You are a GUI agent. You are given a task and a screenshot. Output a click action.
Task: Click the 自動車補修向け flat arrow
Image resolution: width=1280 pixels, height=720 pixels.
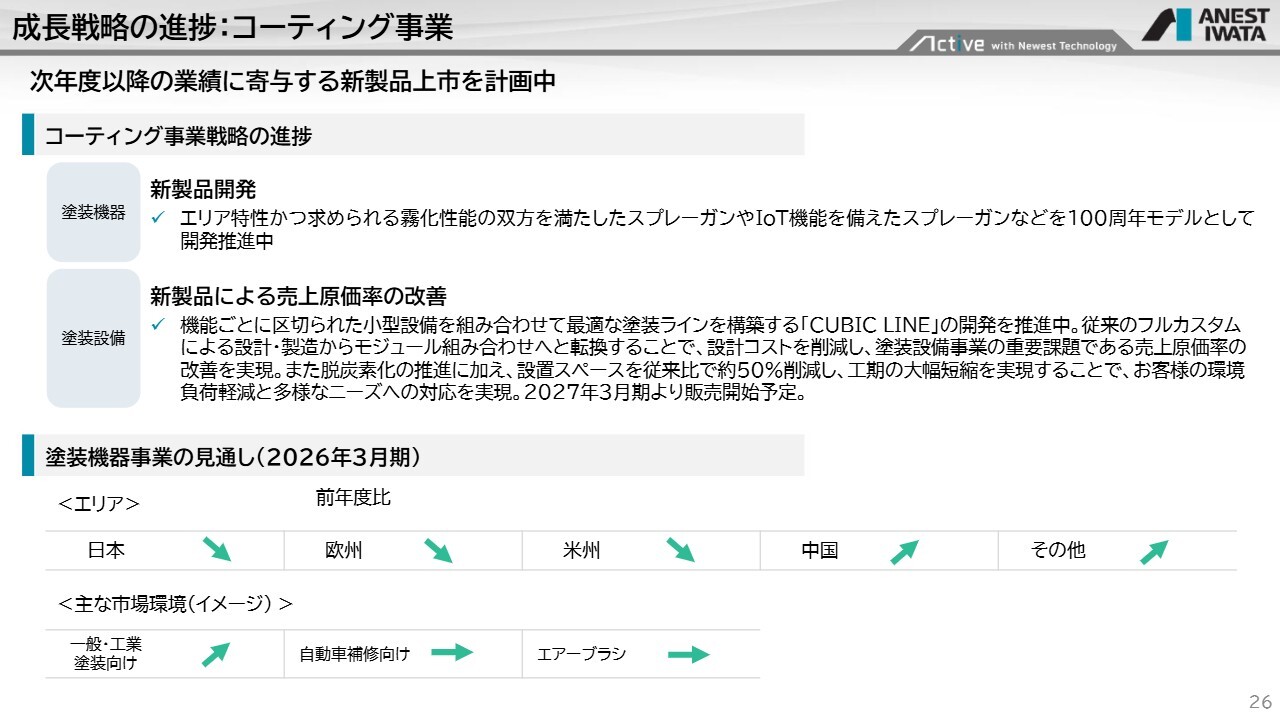451,653
